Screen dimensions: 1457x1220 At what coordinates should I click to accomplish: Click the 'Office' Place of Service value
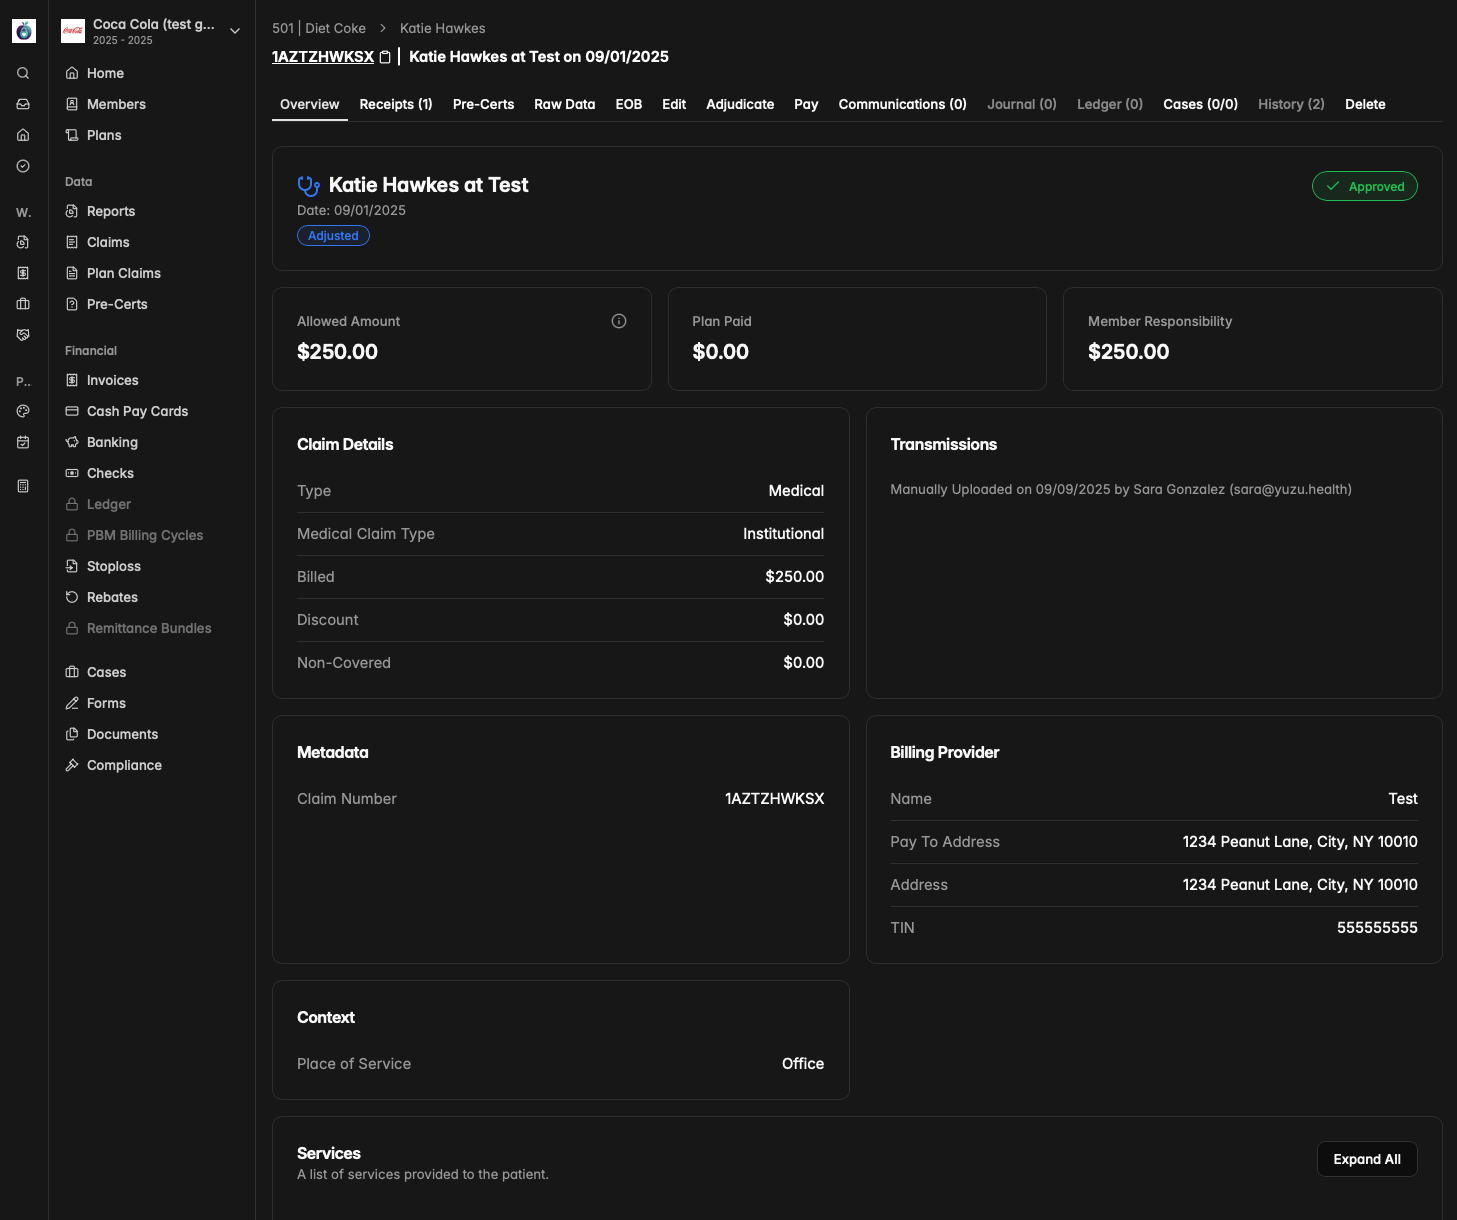[803, 1064]
